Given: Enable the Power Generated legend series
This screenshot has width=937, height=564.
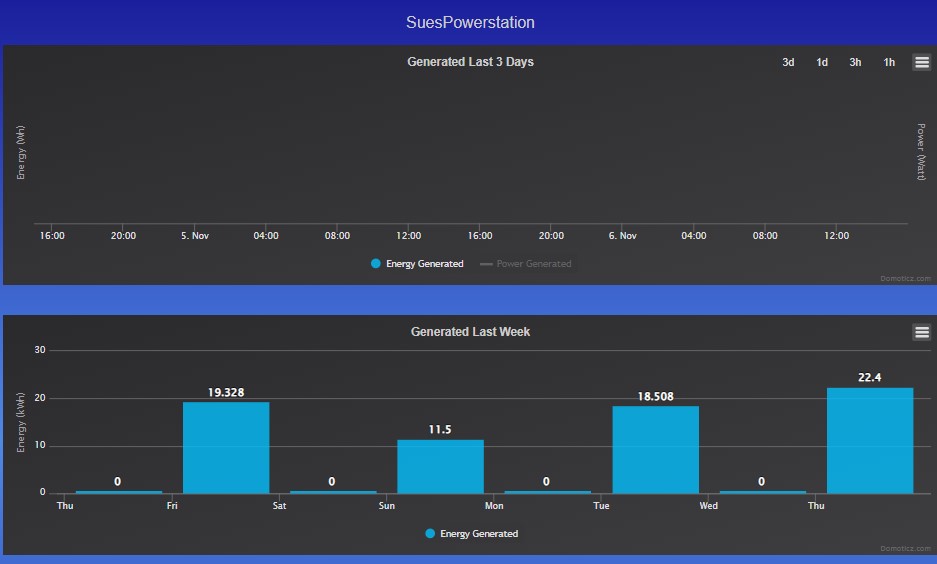Looking at the screenshot, I should pos(526,264).
